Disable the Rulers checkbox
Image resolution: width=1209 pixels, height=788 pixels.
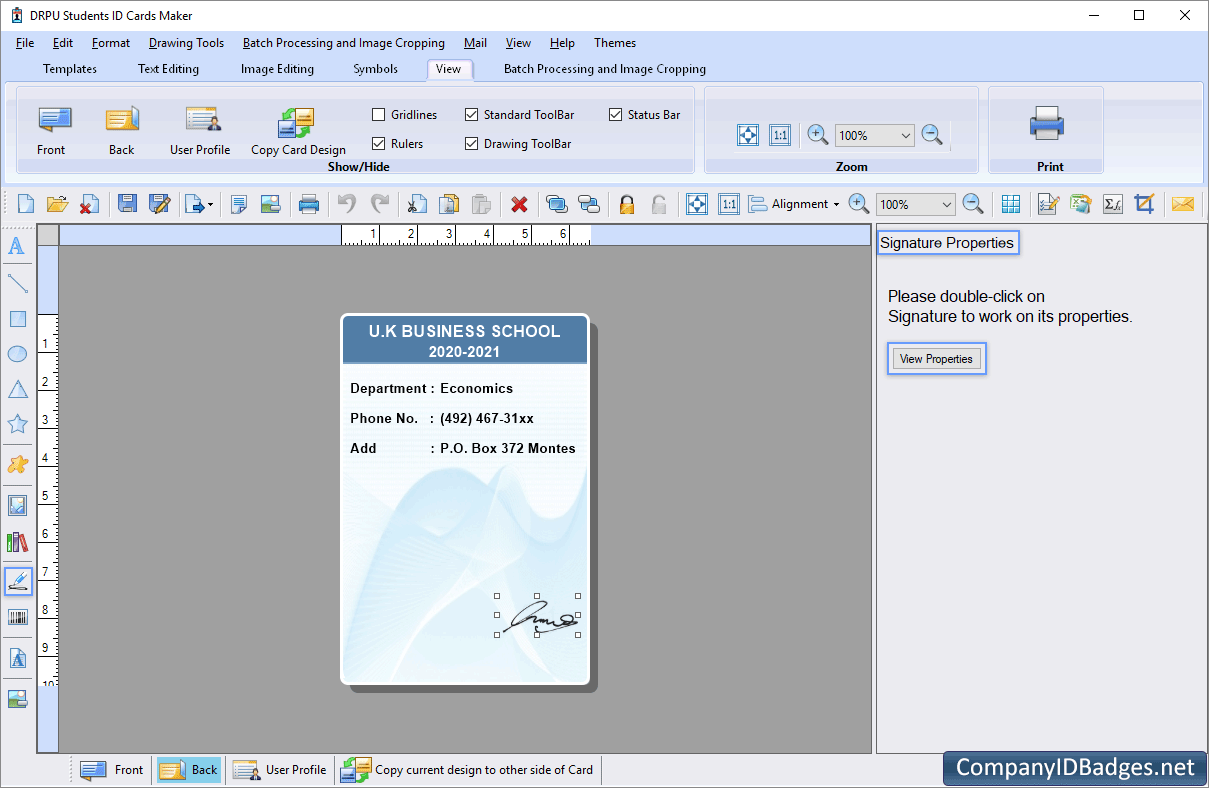(x=378, y=143)
